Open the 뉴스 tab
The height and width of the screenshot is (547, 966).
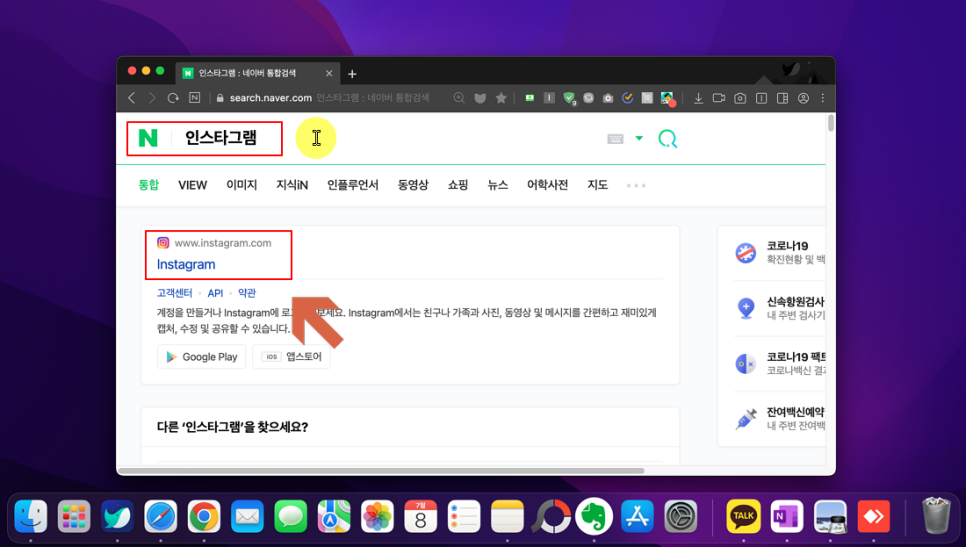pos(498,185)
